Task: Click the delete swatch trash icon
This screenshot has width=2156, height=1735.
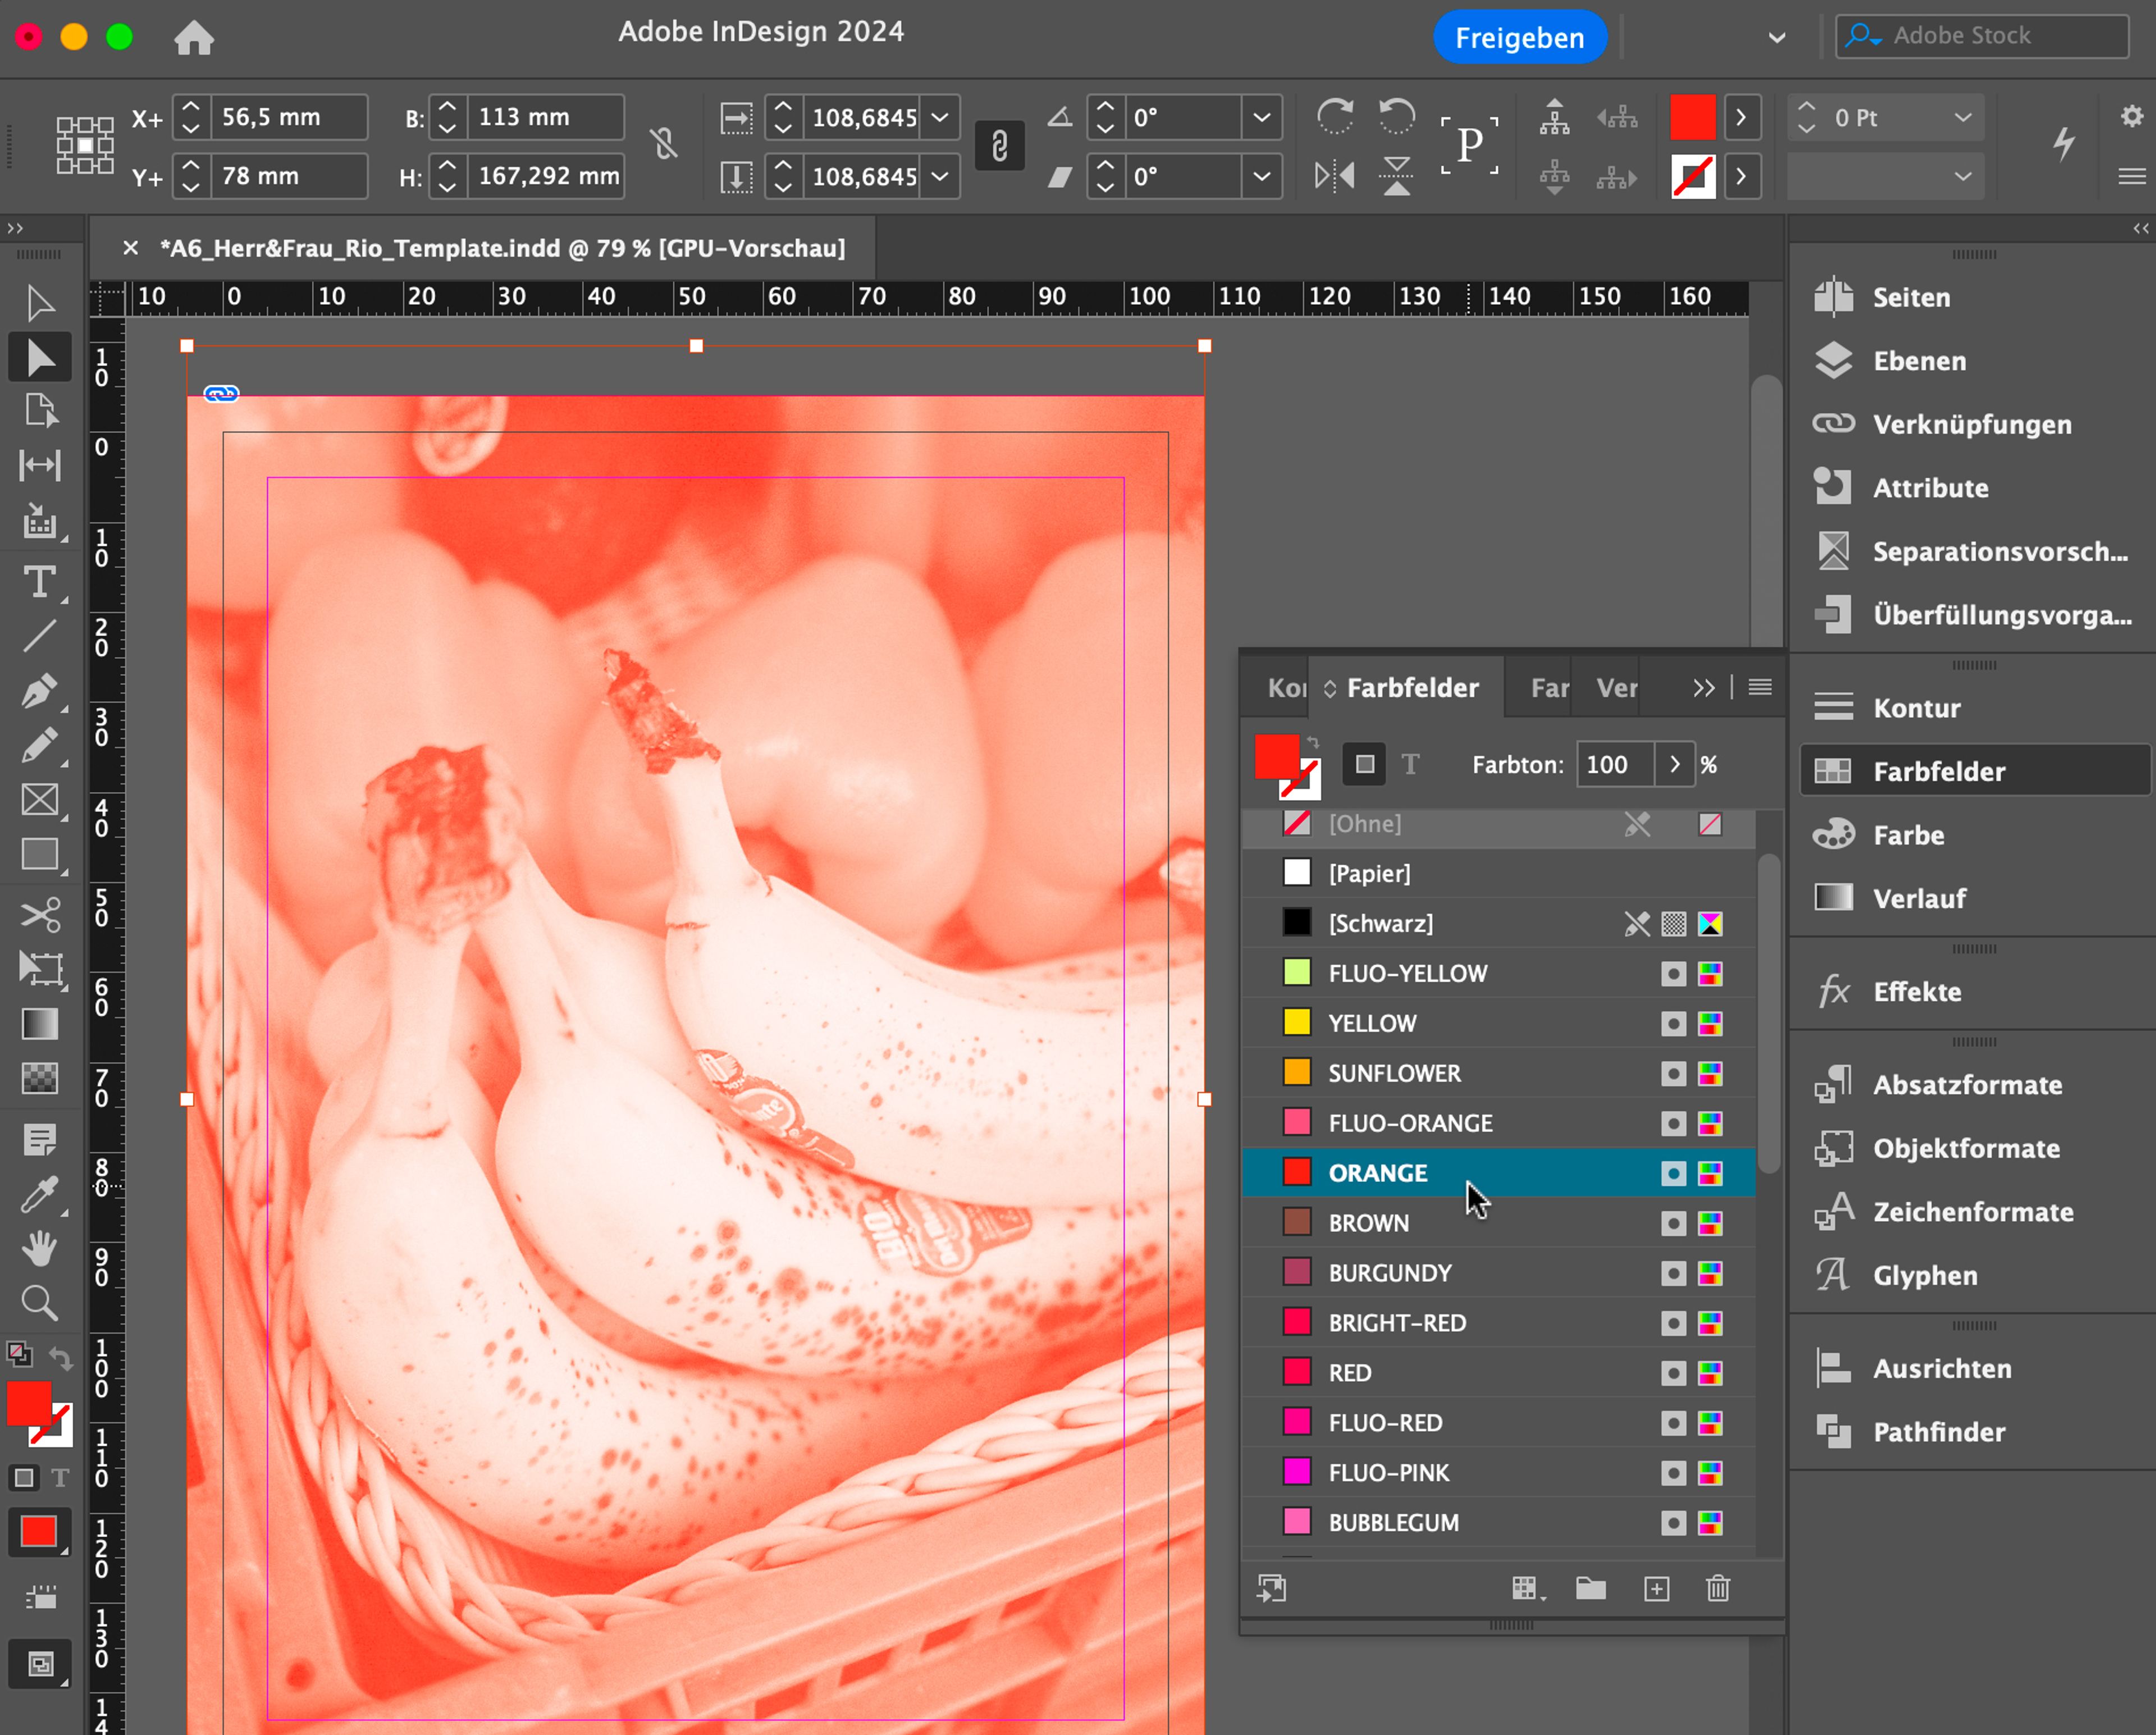Action: pyautogui.click(x=1717, y=1589)
